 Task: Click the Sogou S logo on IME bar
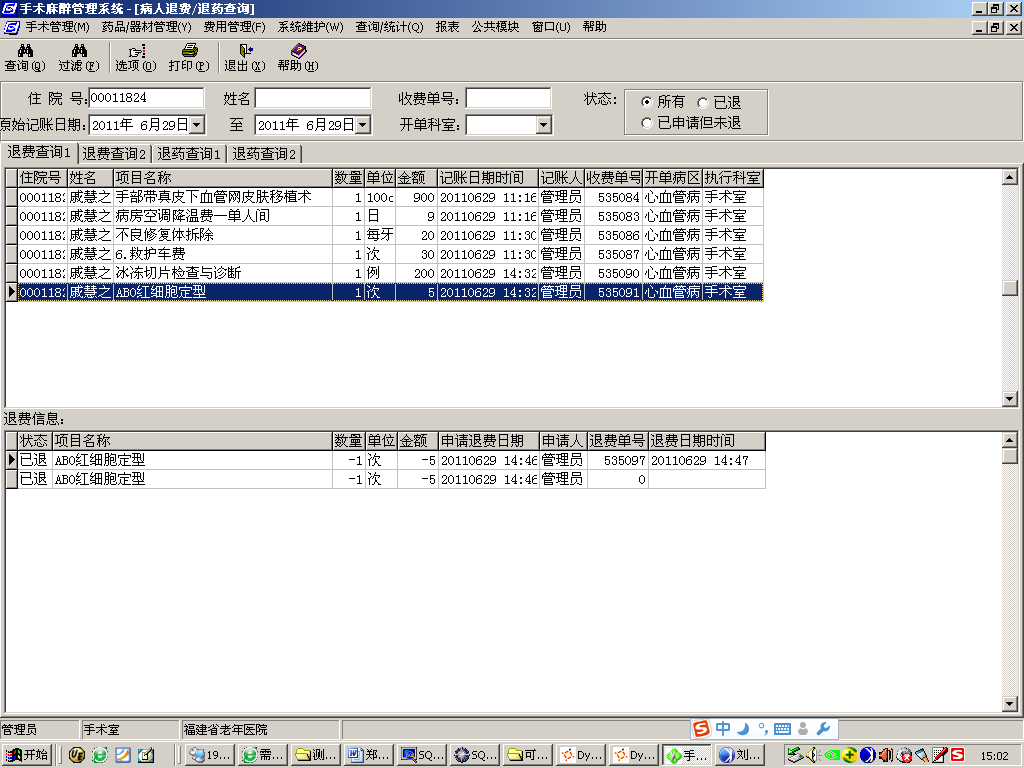(x=701, y=729)
